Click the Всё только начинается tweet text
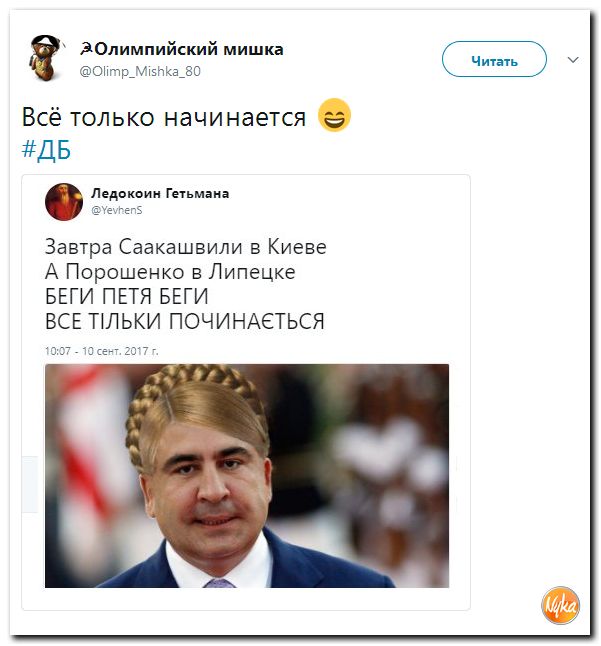 click(x=164, y=117)
